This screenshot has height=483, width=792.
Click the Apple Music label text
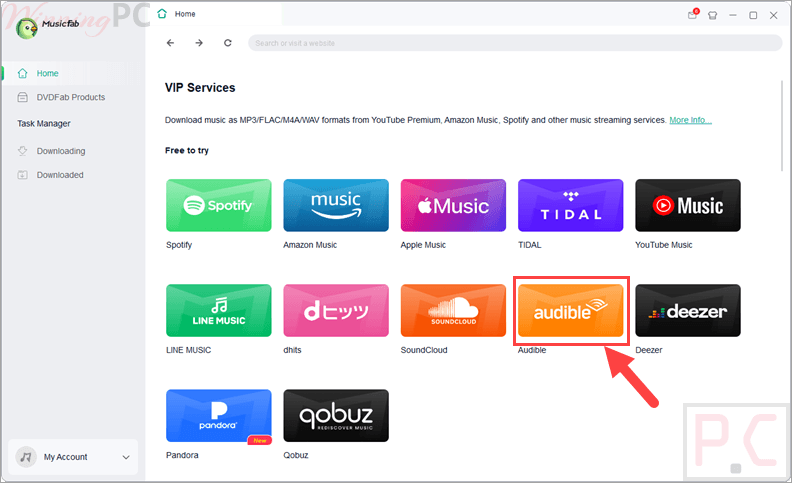coord(423,245)
